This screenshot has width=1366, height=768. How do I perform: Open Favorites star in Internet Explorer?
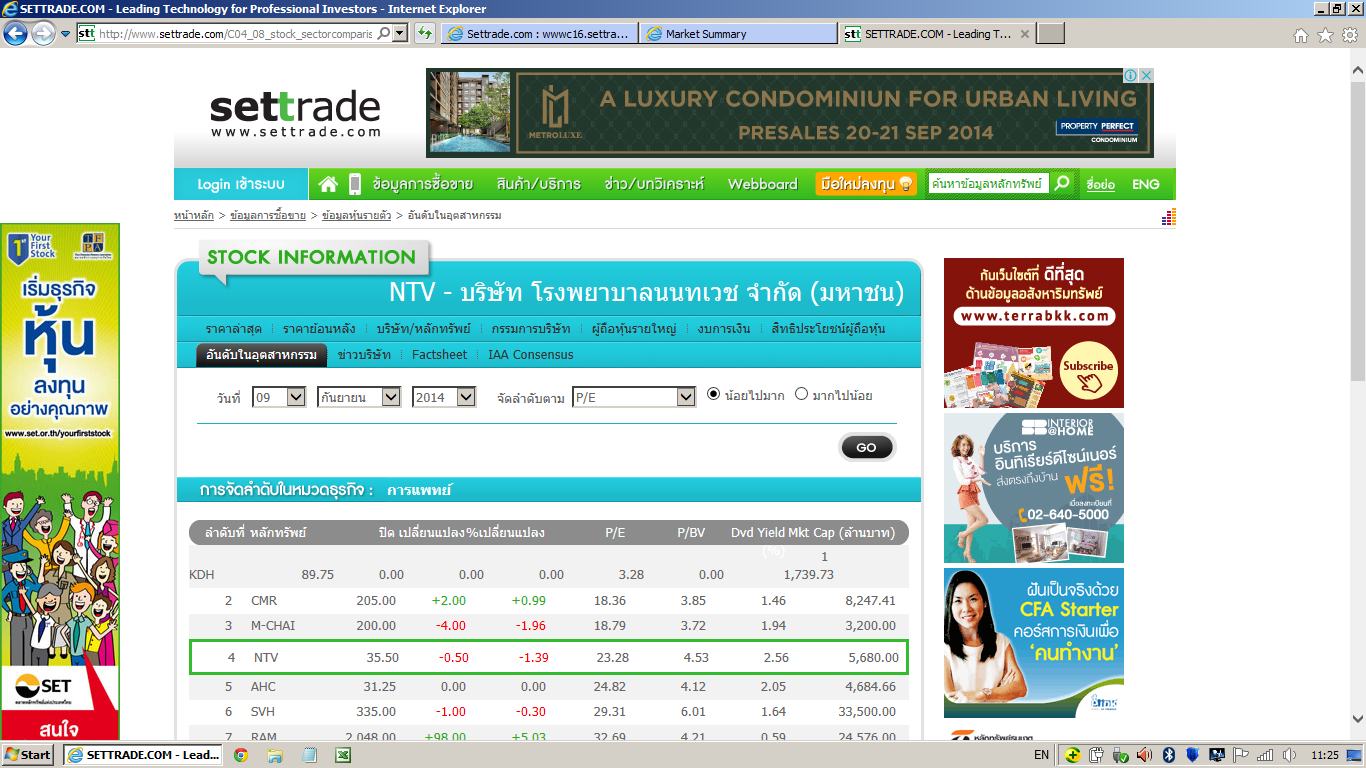tap(1325, 35)
